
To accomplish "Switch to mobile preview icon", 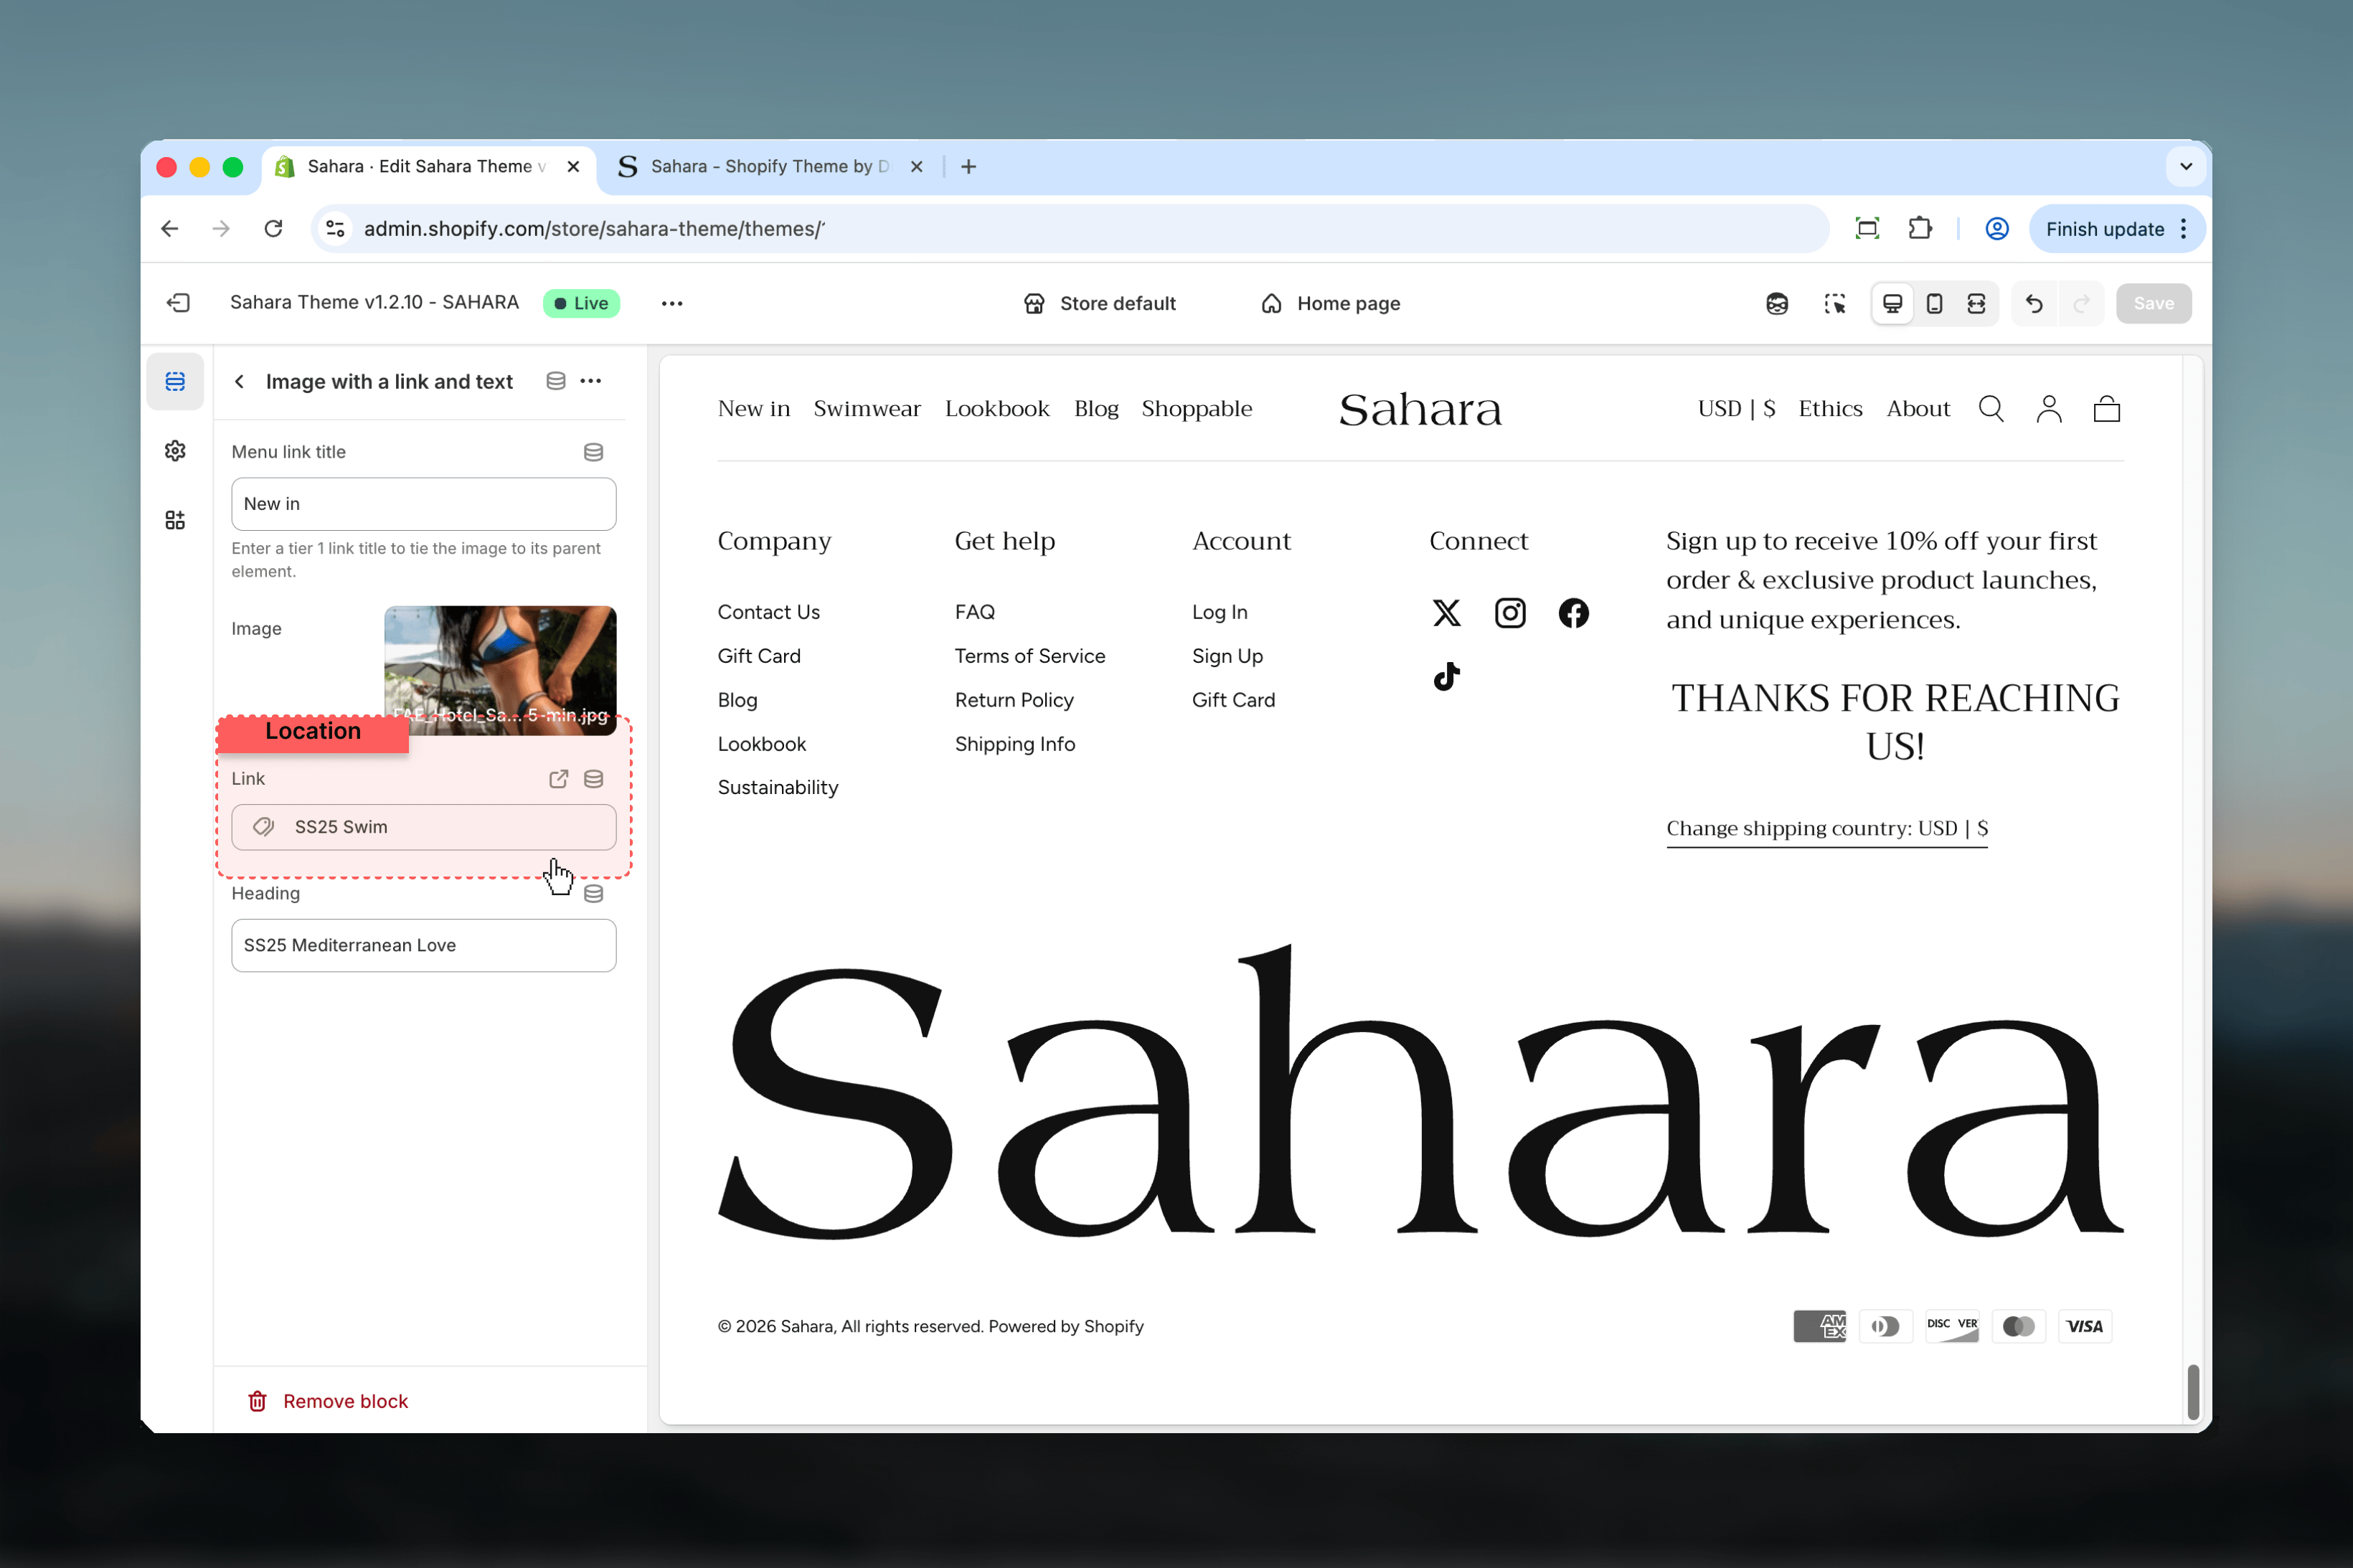I will pyautogui.click(x=1934, y=304).
